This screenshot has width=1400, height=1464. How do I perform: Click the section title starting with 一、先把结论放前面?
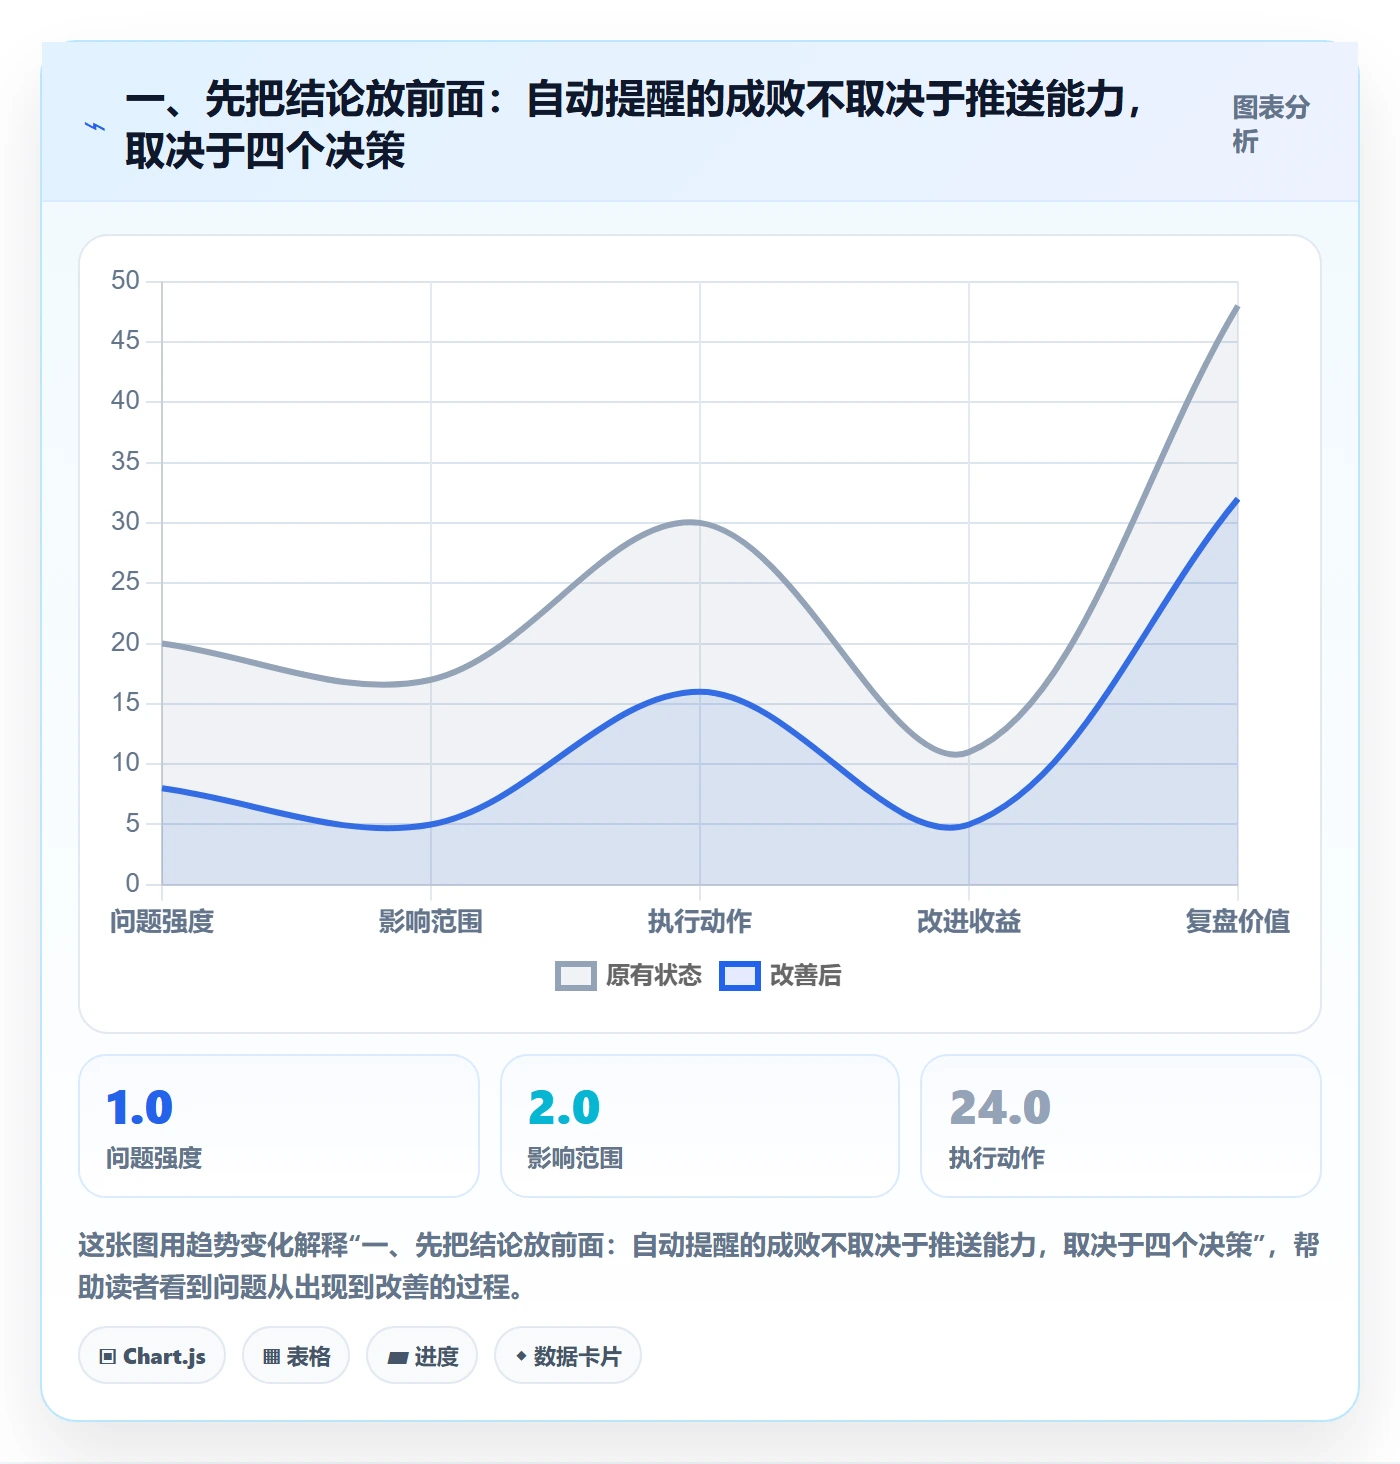tap(634, 125)
